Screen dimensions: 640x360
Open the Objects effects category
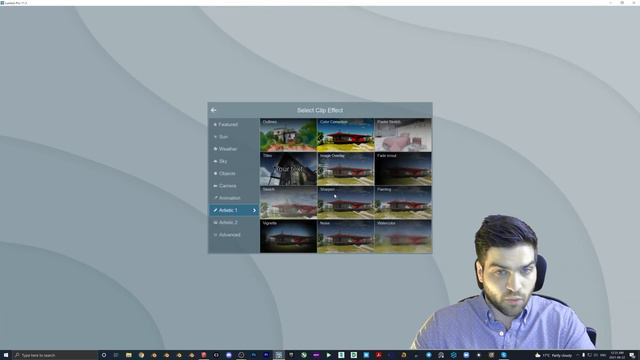(233, 173)
